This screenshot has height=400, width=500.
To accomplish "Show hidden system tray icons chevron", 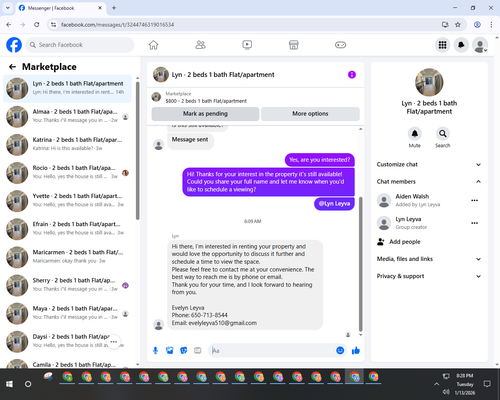I will click(436, 384).
